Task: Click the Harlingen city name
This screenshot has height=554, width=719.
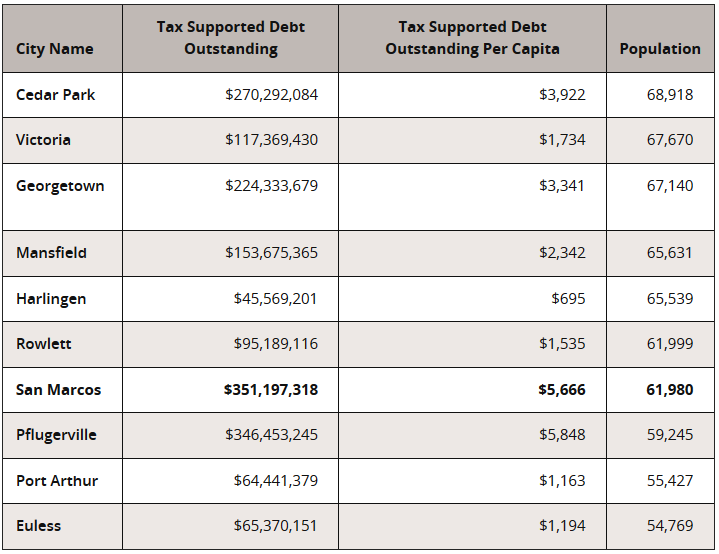Action: click(51, 299)
